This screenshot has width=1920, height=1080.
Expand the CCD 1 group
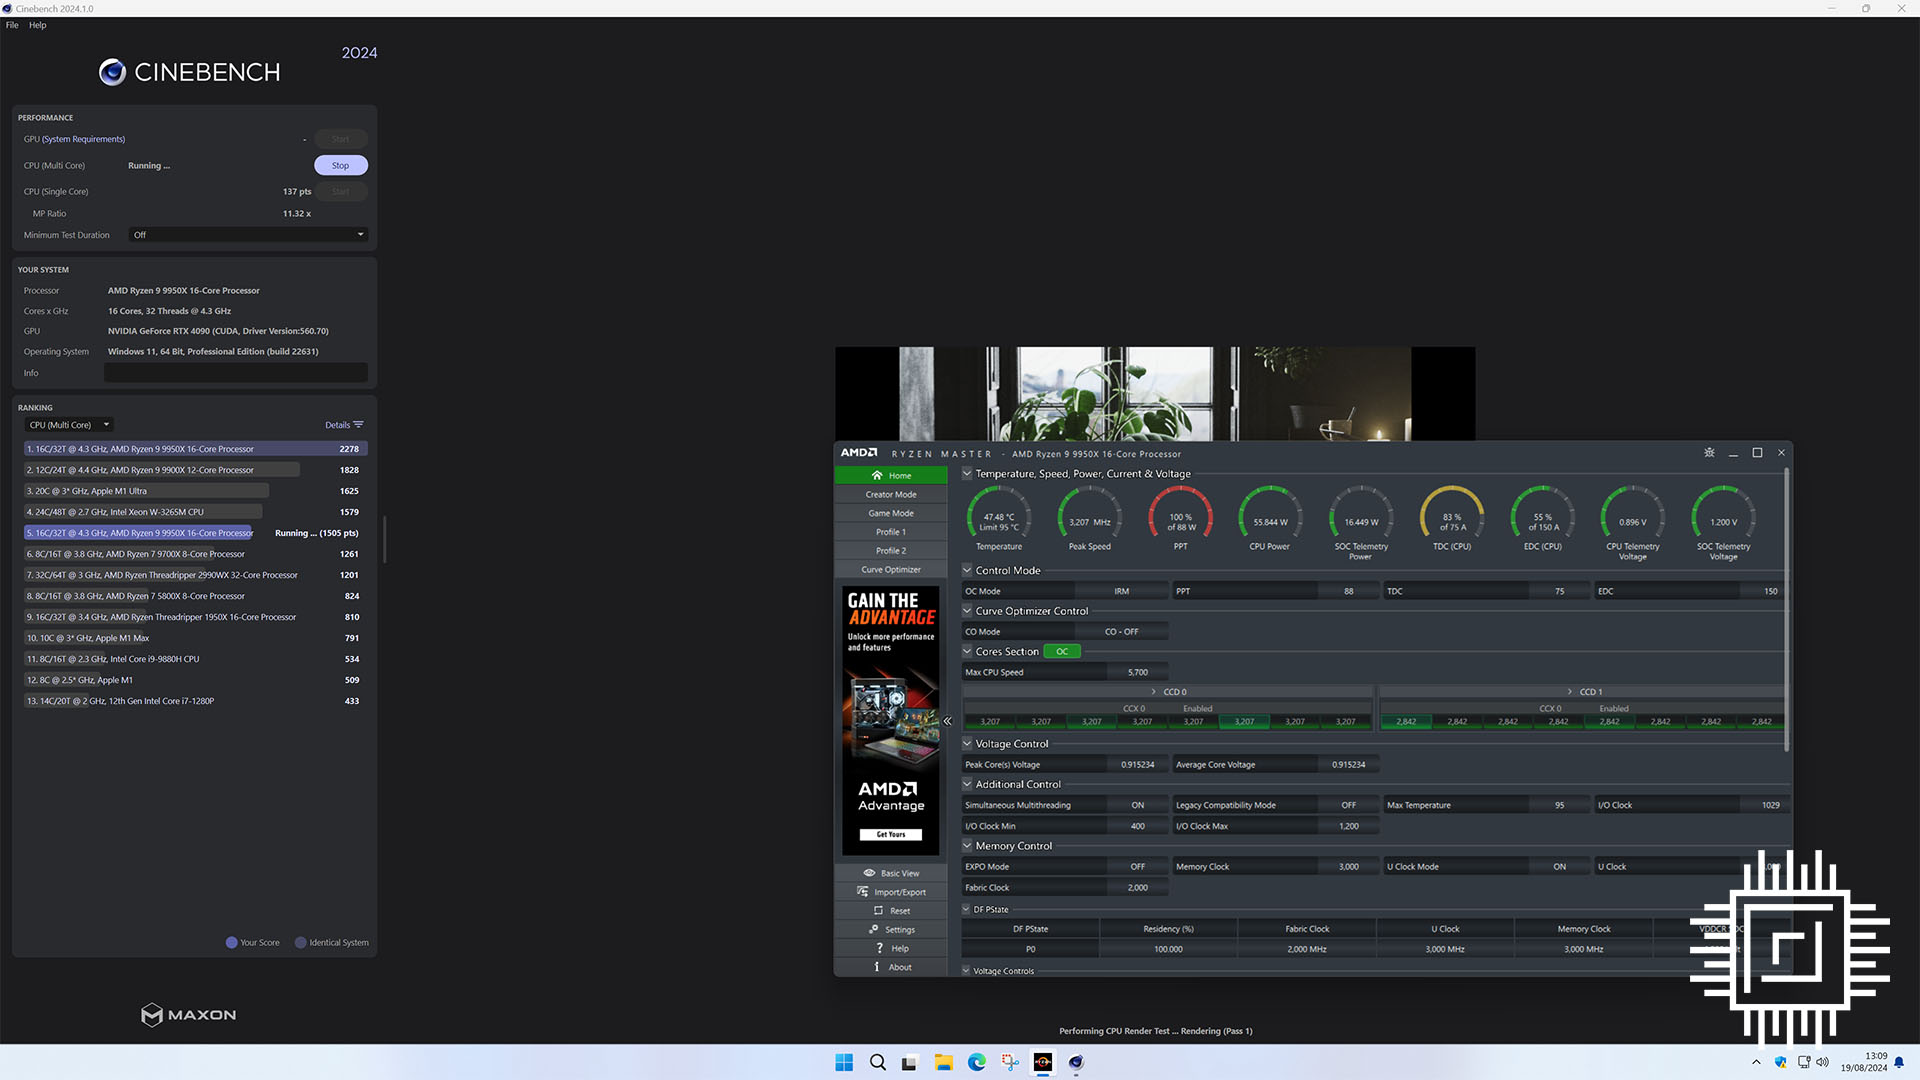(x=1570, y=692)
